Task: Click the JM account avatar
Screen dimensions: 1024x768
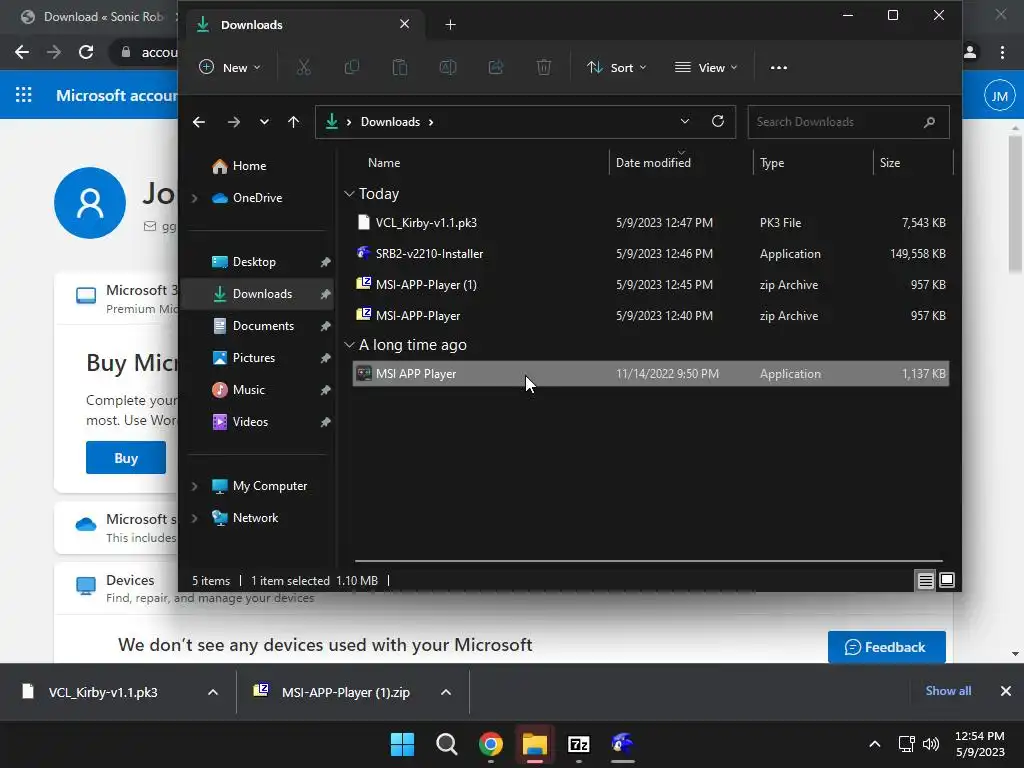Action: [x=999, y=96]
